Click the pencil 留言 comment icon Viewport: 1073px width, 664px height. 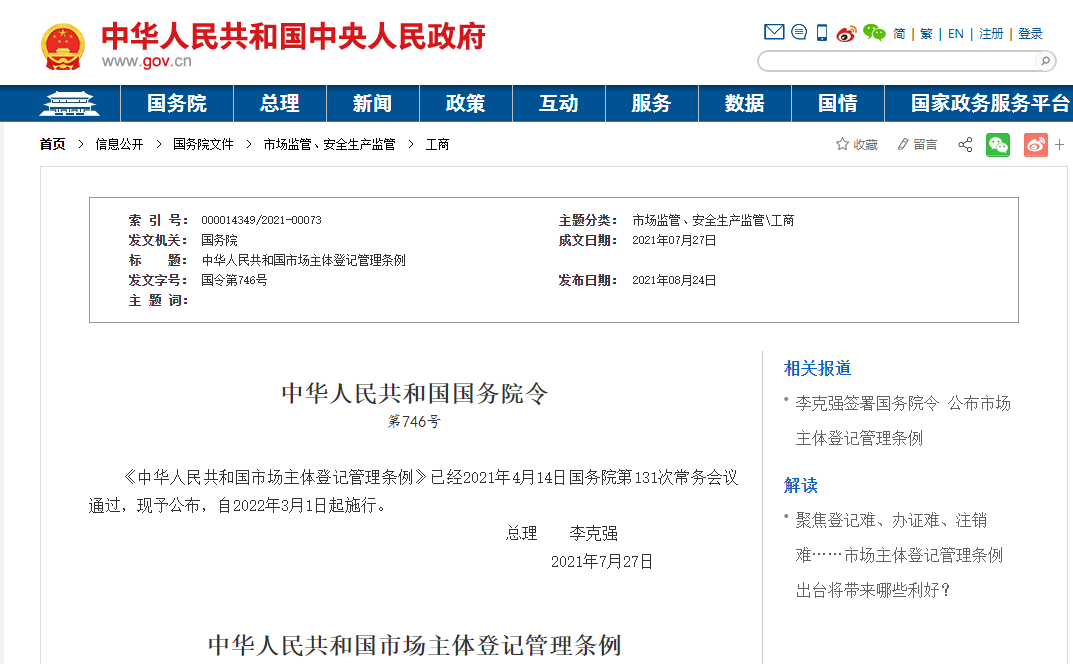click(x=917, y=144)
